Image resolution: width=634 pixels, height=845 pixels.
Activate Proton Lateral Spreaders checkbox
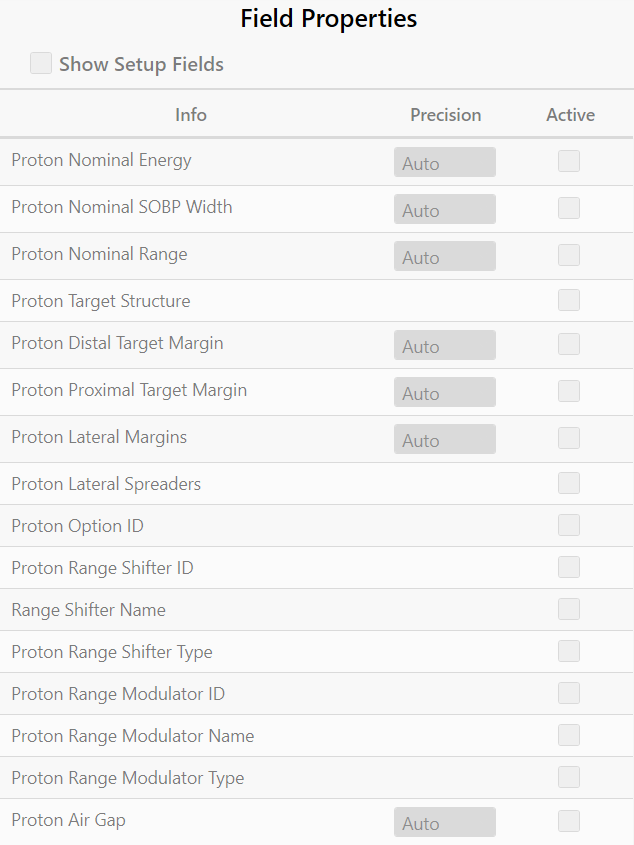pyautogui.click(x=569, y=483)
